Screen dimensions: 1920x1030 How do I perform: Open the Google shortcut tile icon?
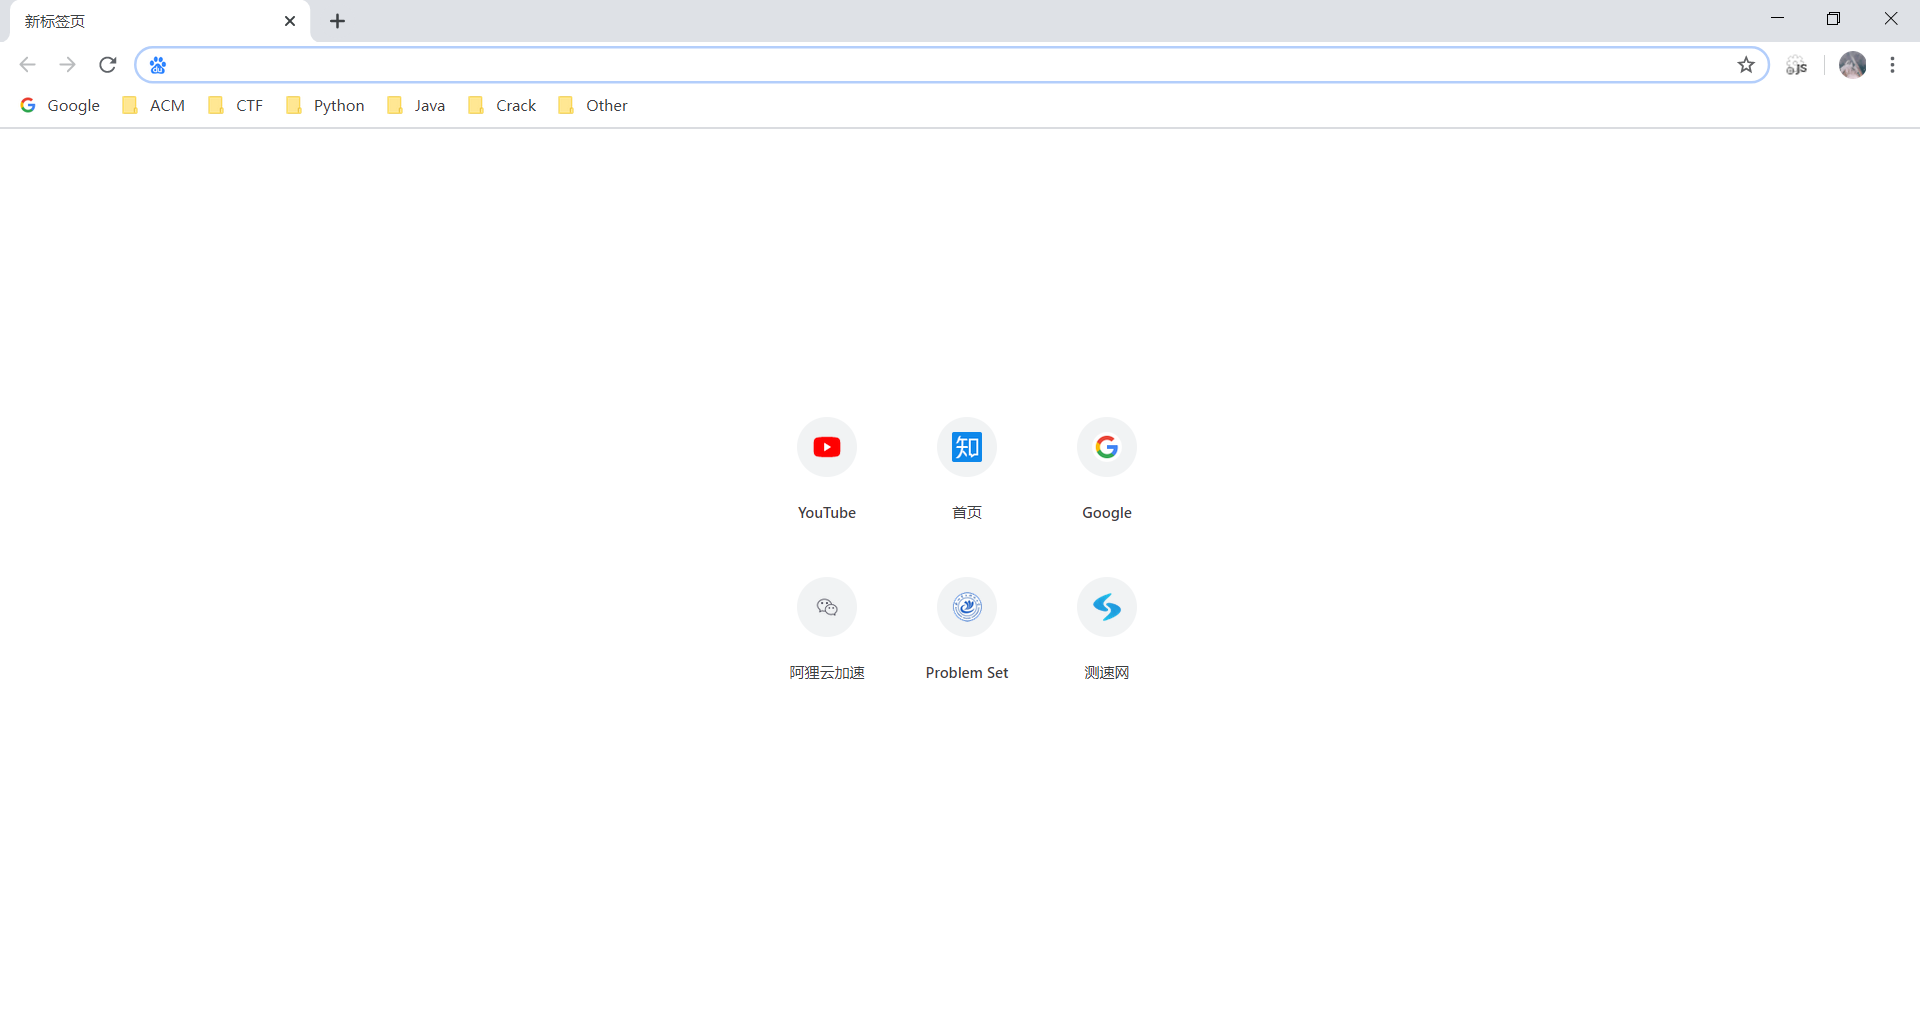[x=1107, y=447]
